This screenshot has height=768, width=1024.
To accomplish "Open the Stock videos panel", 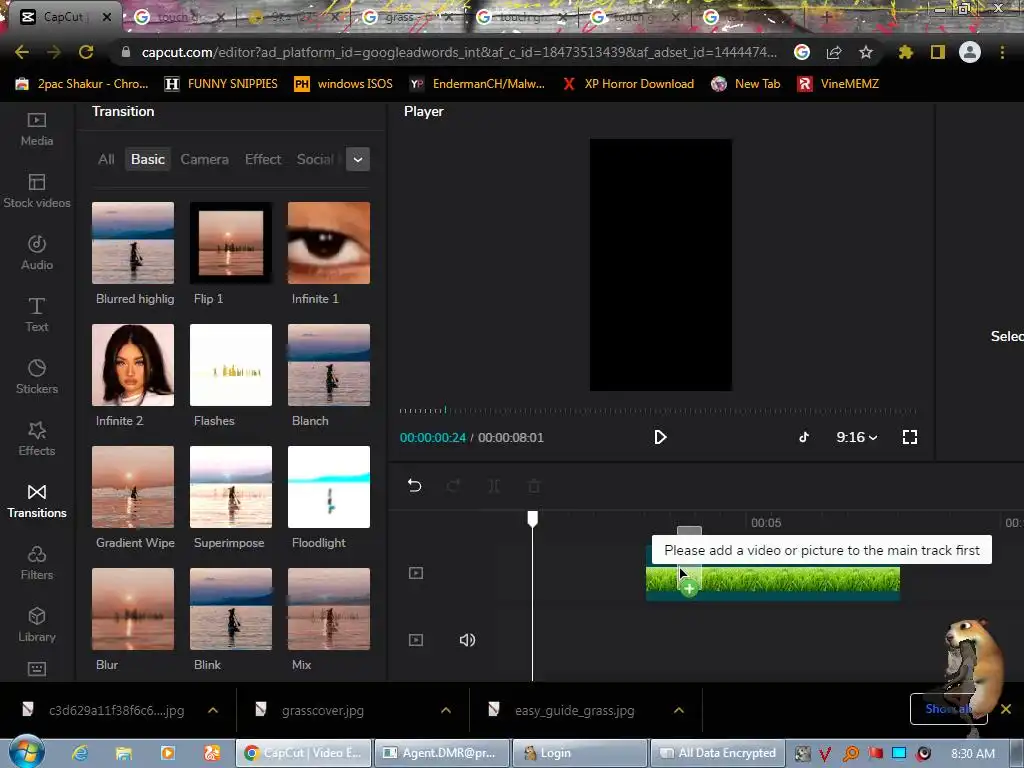I will [37, 191].
